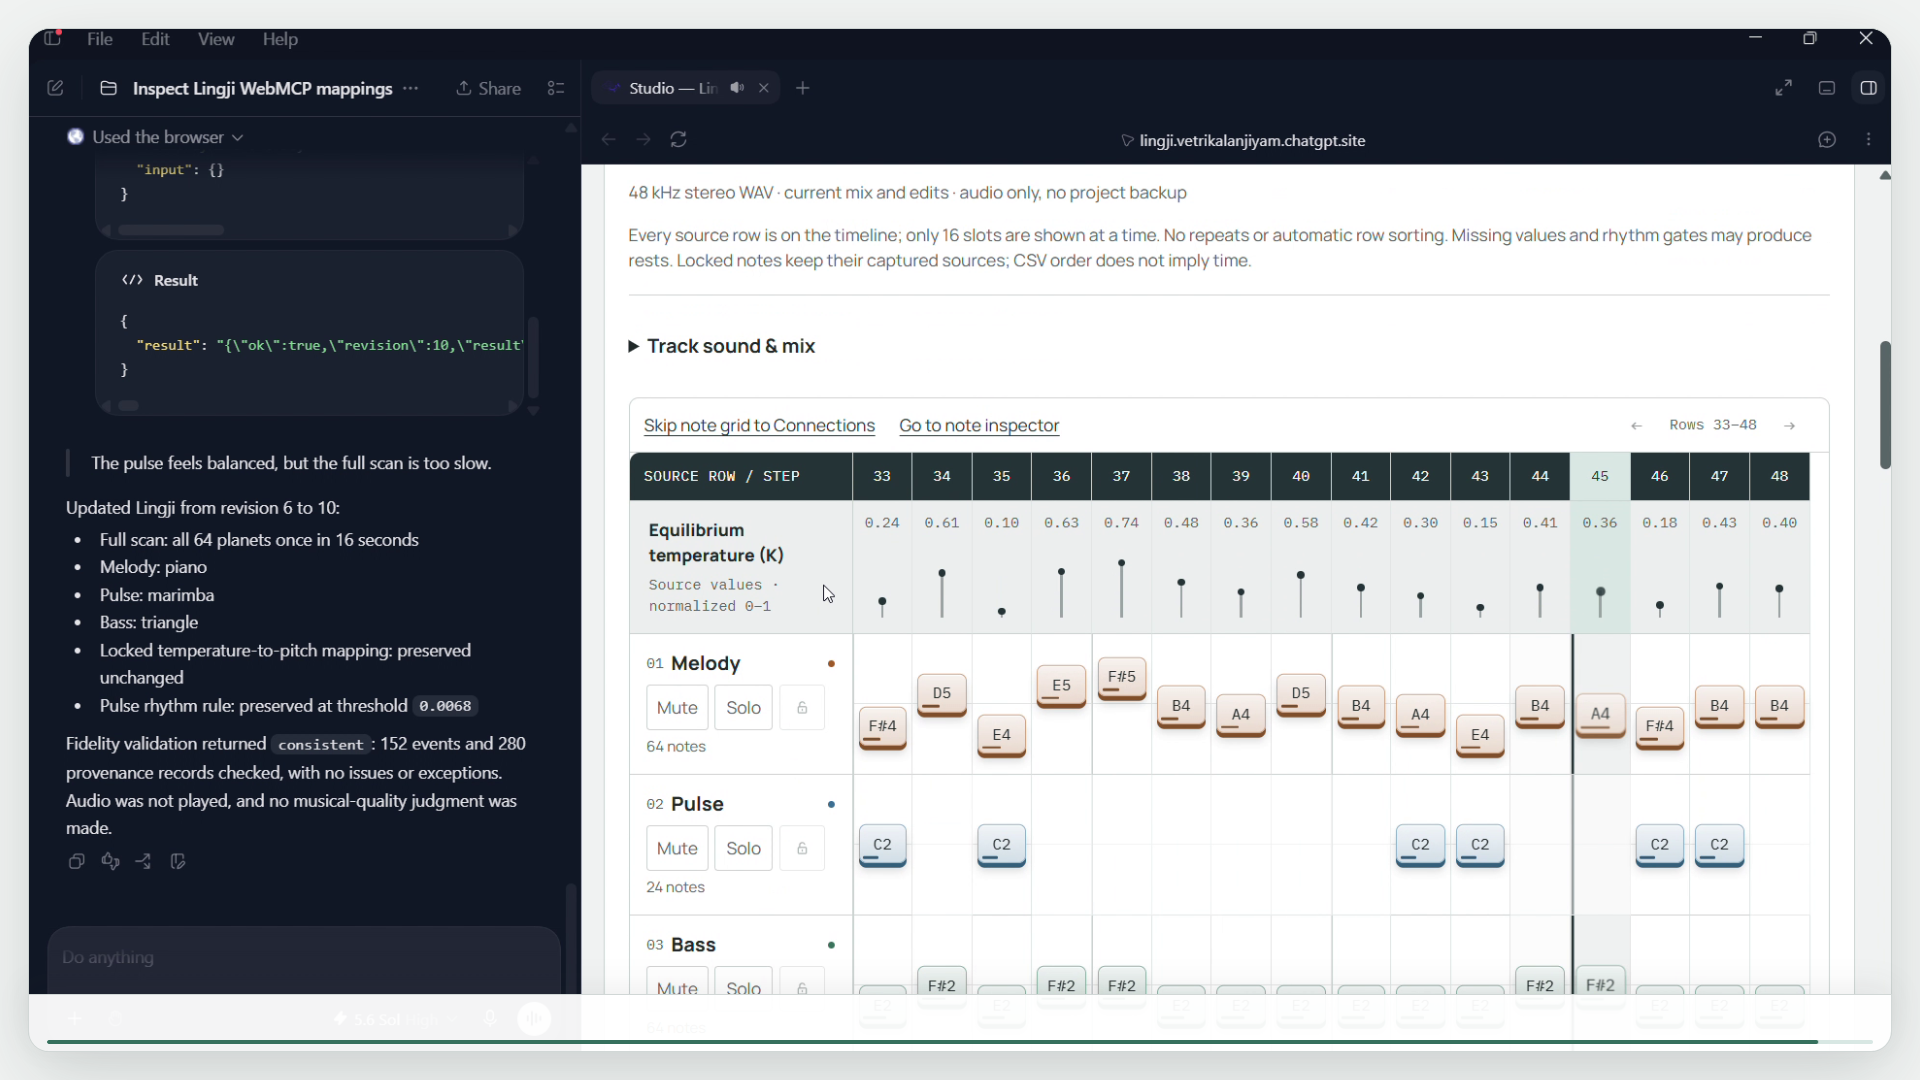This screenshot has width=1920, height=1080.
Task: Open the browser kebab menu
Action: pyautogui.click(x=1868, y=140)
